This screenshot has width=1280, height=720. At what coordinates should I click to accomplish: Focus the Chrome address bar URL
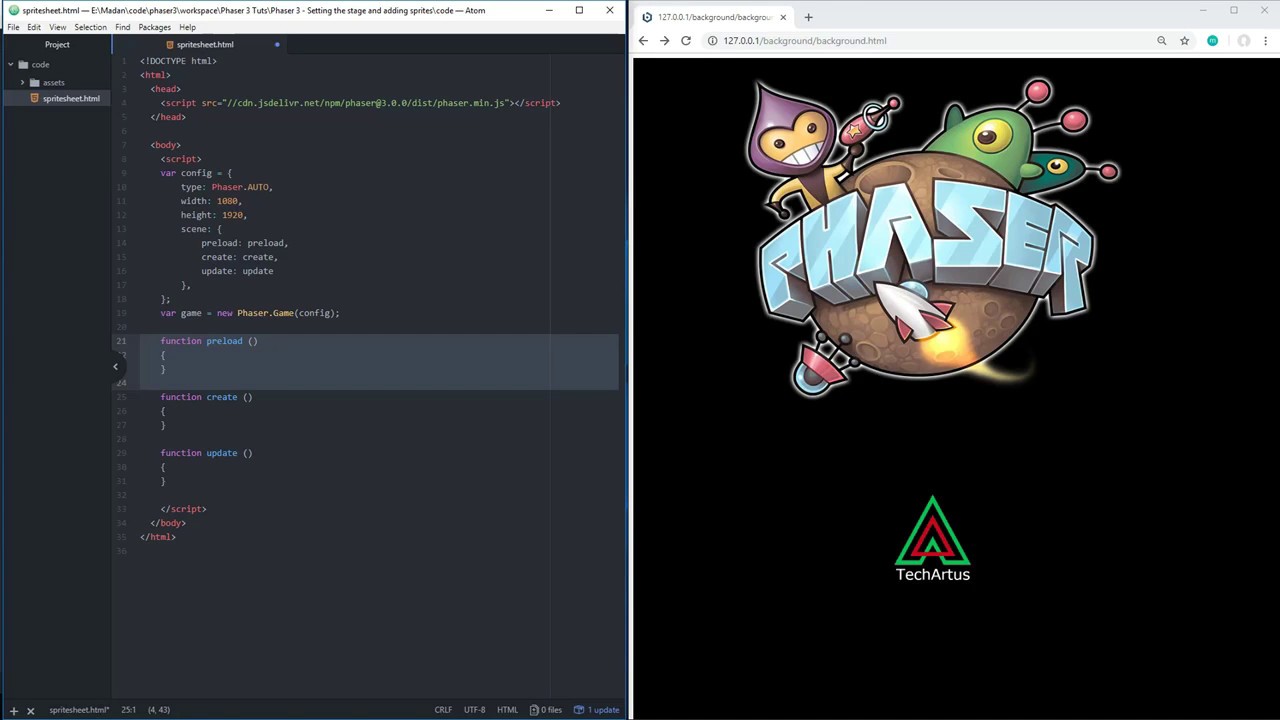click(805, 41)
